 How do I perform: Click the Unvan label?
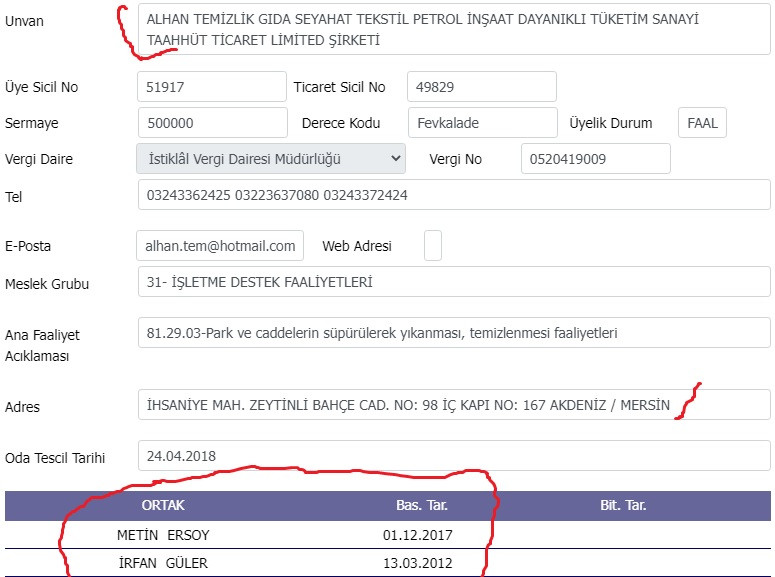(24, 21)
